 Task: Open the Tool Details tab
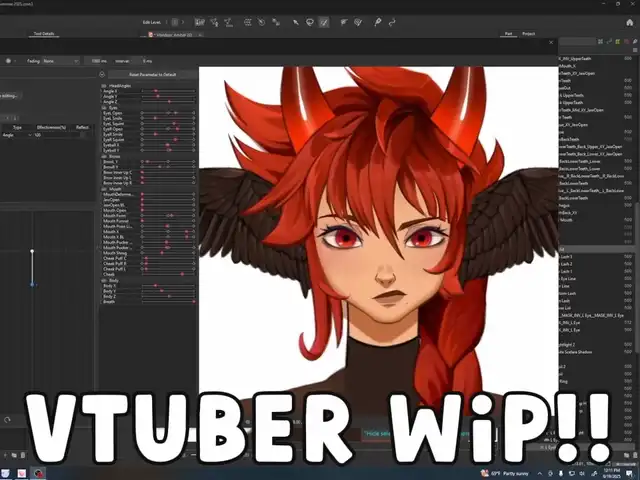pos(43,33)
